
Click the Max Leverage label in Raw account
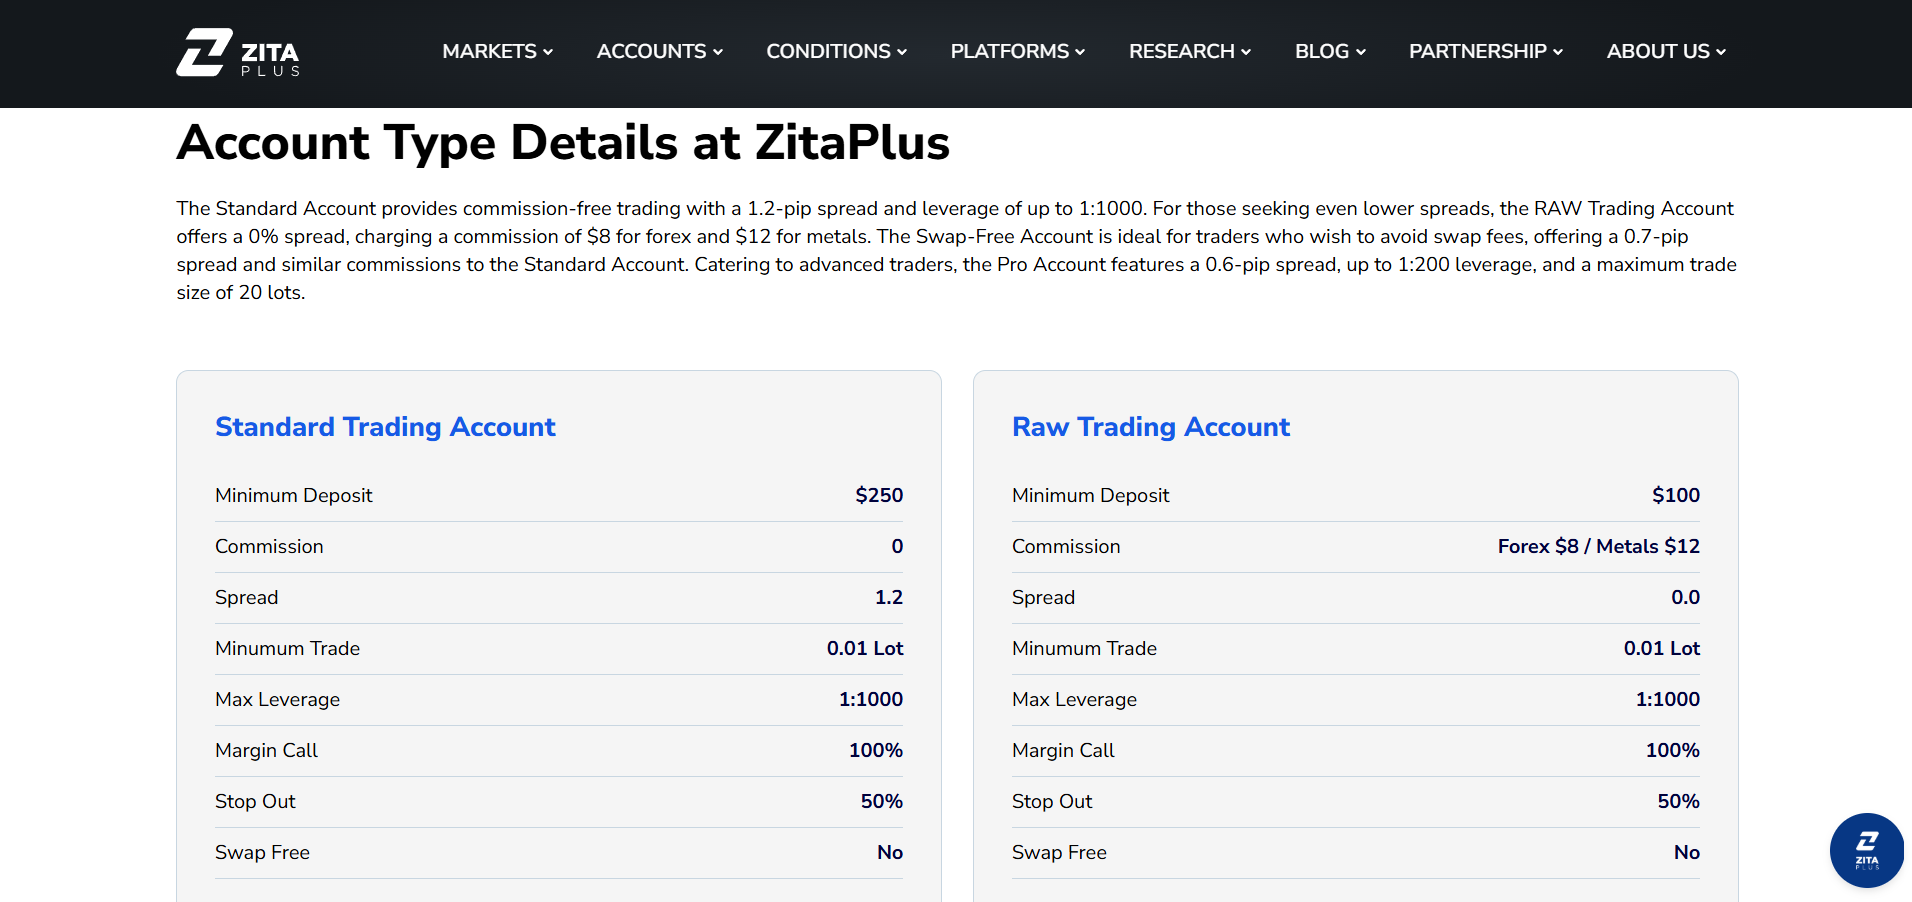point(1075,699)
